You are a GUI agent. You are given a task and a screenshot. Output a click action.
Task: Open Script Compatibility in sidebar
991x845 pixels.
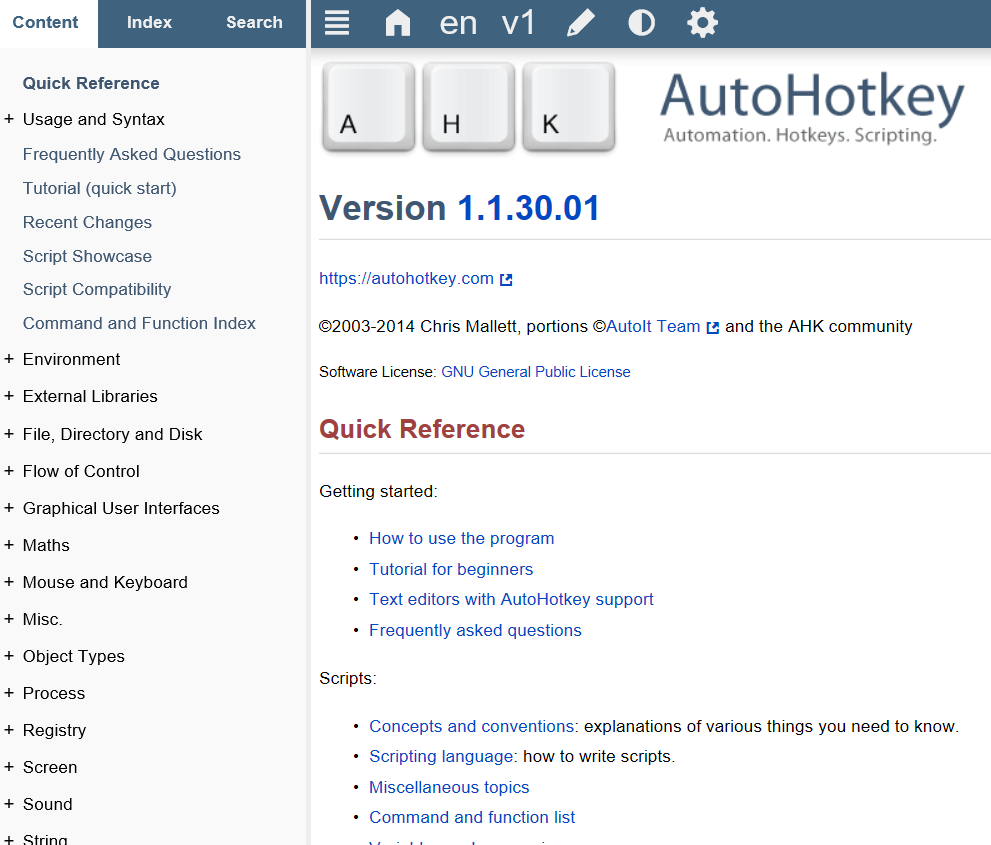[97, 289]
